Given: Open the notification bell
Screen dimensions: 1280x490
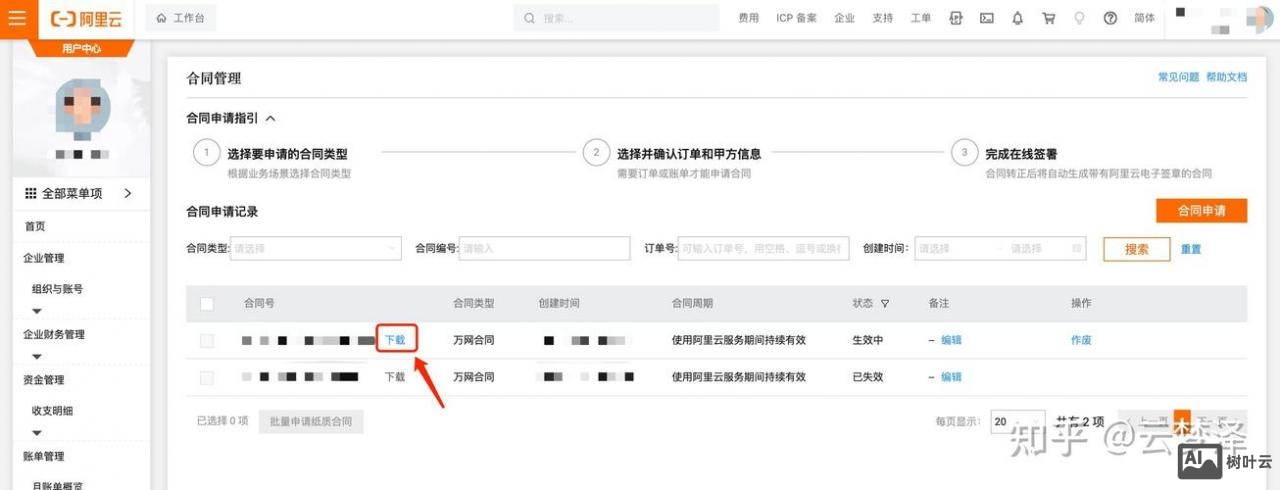Looking at the screenshot, I should (x=1018, y=18).
